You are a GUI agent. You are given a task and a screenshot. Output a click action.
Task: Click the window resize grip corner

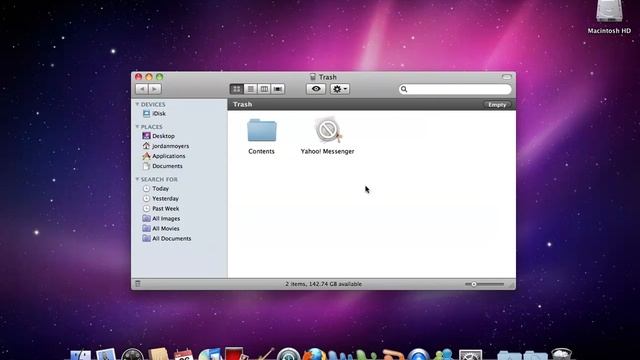pyautogui.click(x=512, y=286)
